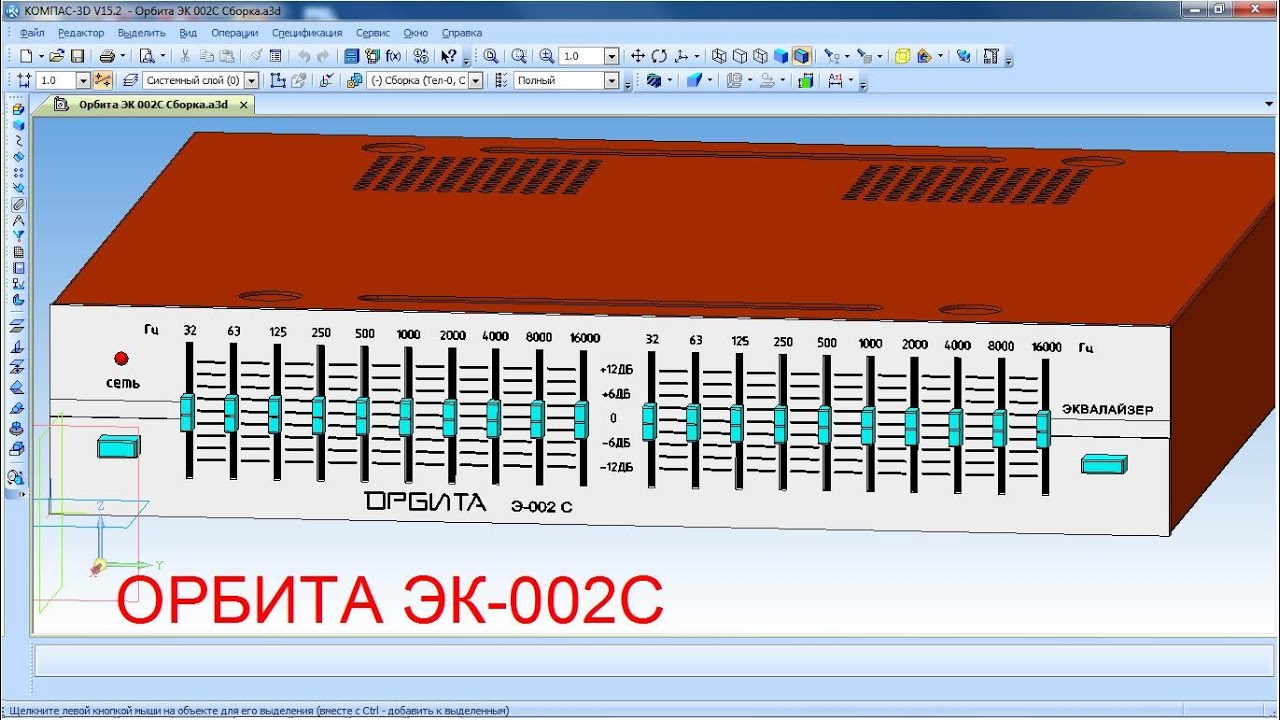Select the filter funnel tool in sidebar
1280x720 pixels.
(x=18, y=235)
